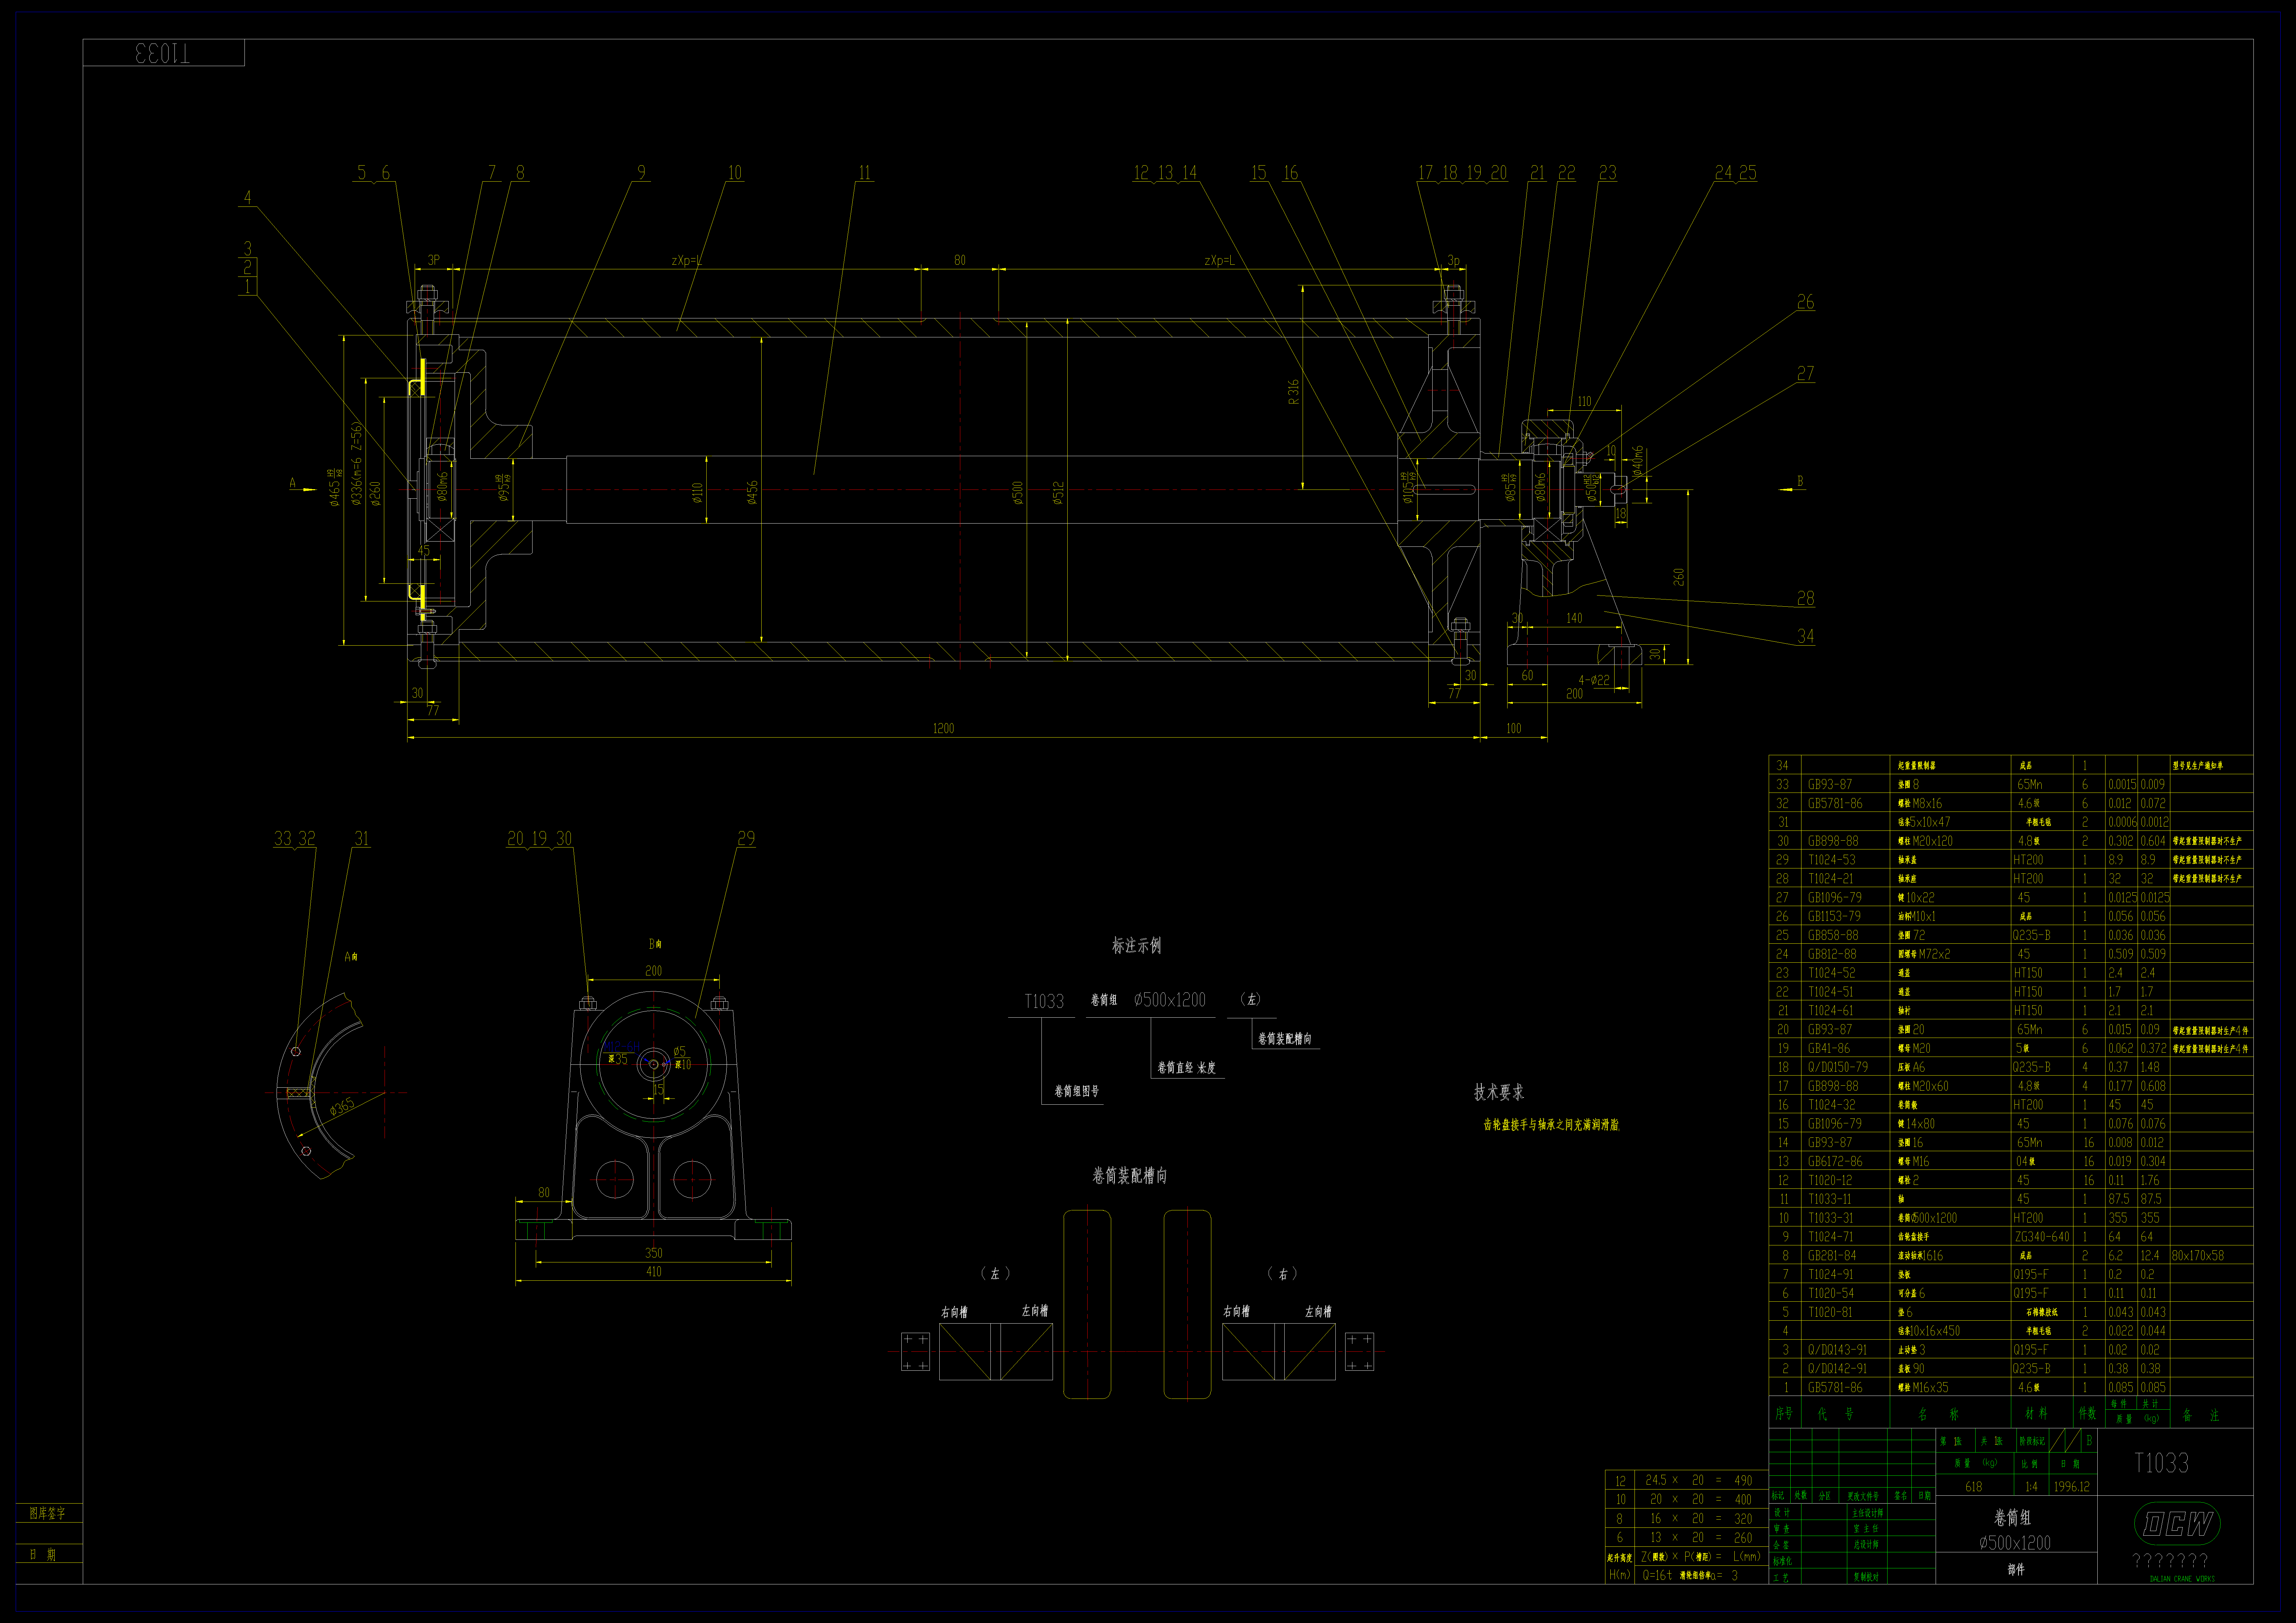Click "GB41-86" in the parts list

[x=1829, y=1048]
